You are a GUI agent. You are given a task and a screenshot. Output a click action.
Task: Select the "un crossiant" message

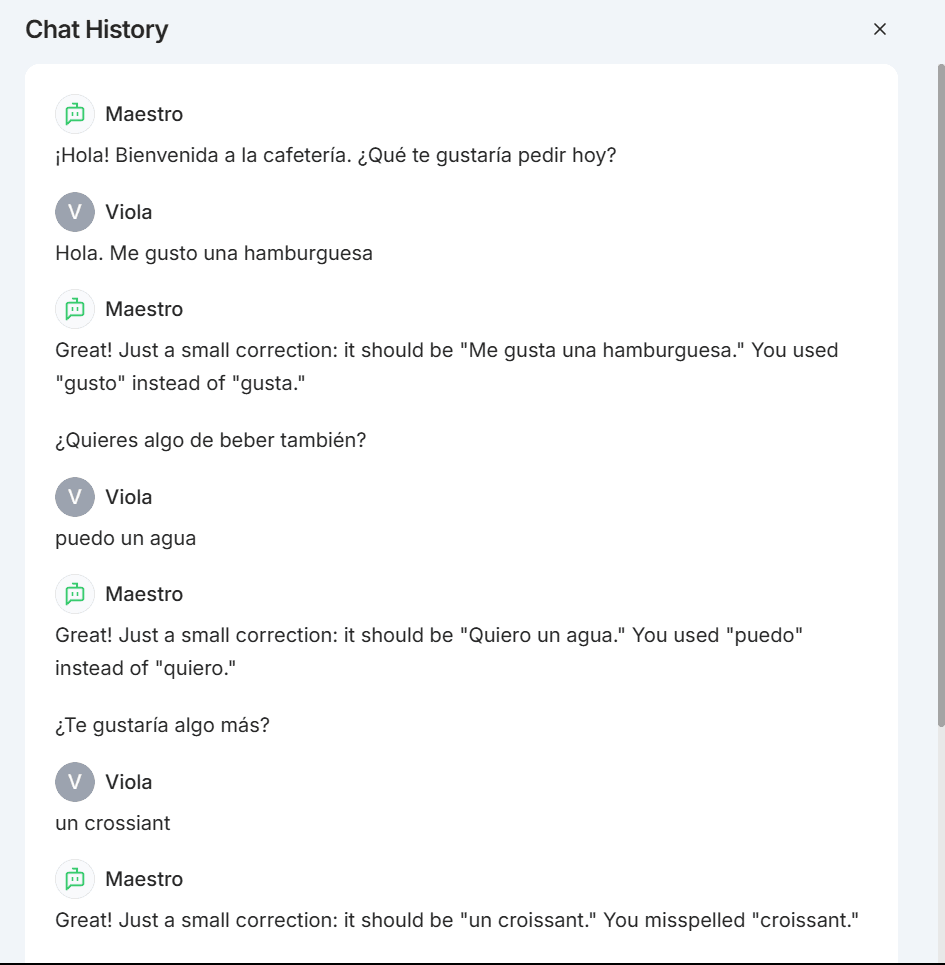point(113,823)
